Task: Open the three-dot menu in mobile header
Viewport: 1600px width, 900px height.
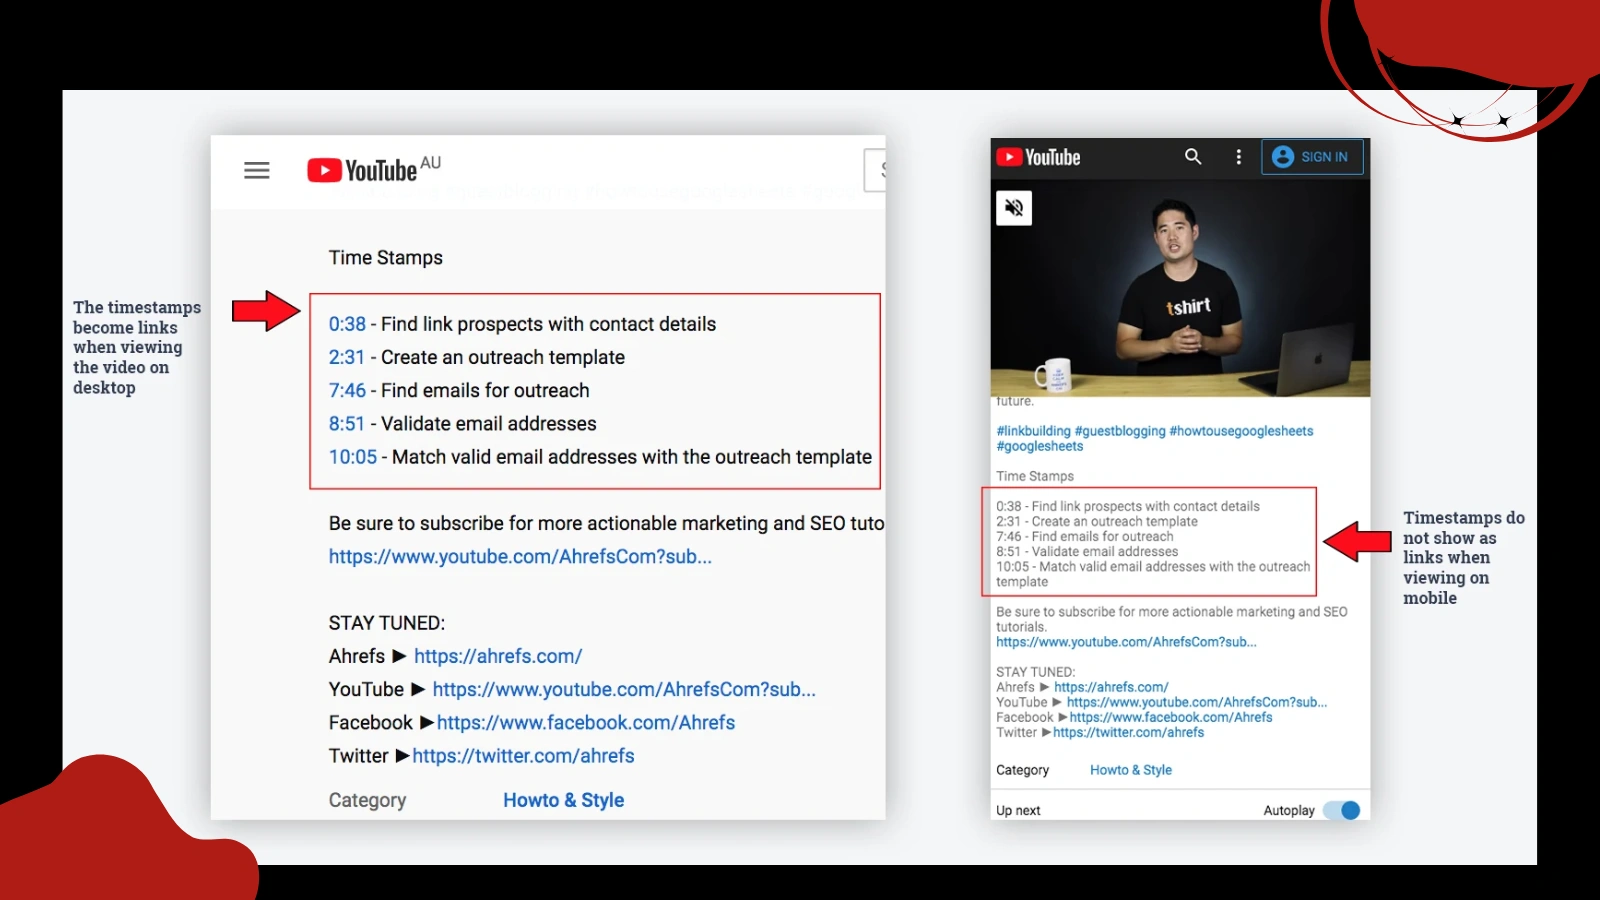Action: click(x=1239, y=157)
